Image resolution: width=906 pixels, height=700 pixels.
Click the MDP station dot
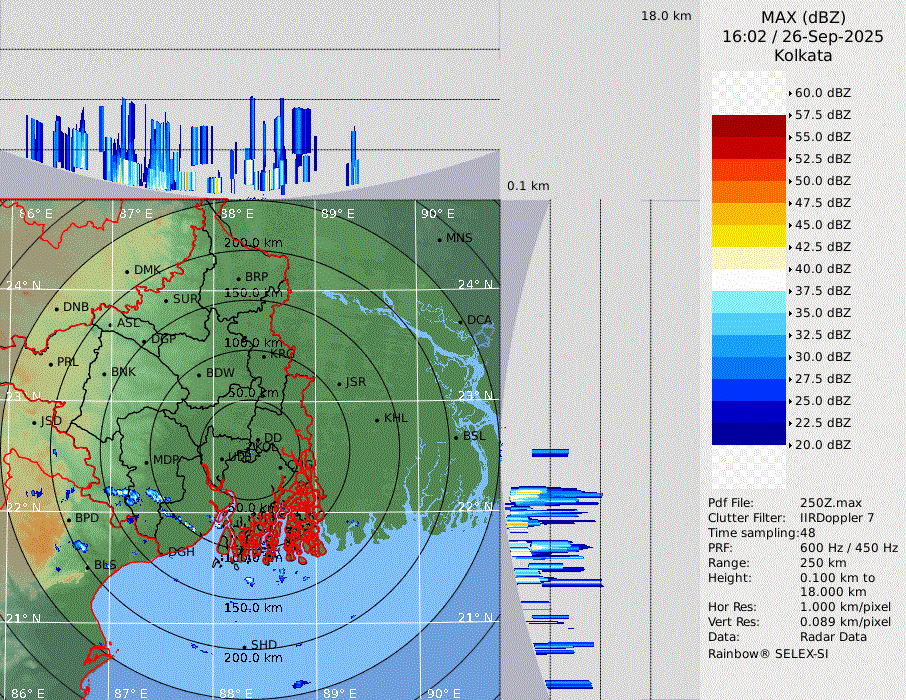click(x=148, y=461)
